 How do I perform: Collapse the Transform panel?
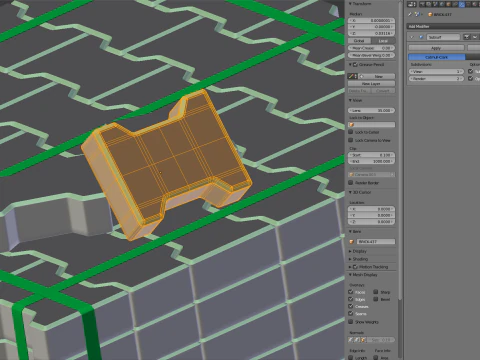(x=350, y=4)
